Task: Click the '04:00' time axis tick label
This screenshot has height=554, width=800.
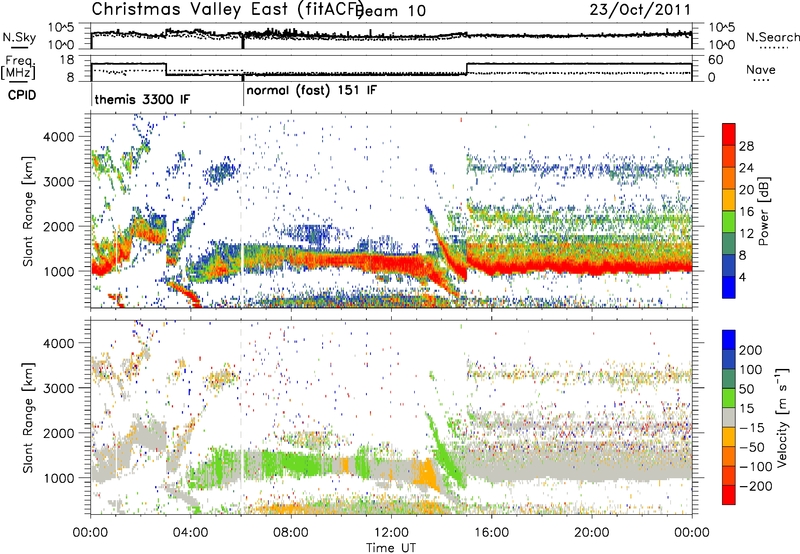Action: tap(190, 533)
